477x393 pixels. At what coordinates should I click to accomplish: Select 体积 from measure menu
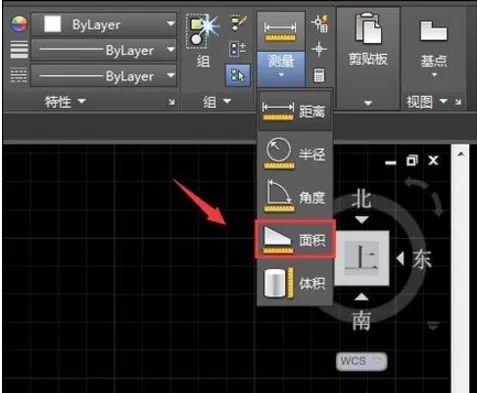(x=295, y=283)
